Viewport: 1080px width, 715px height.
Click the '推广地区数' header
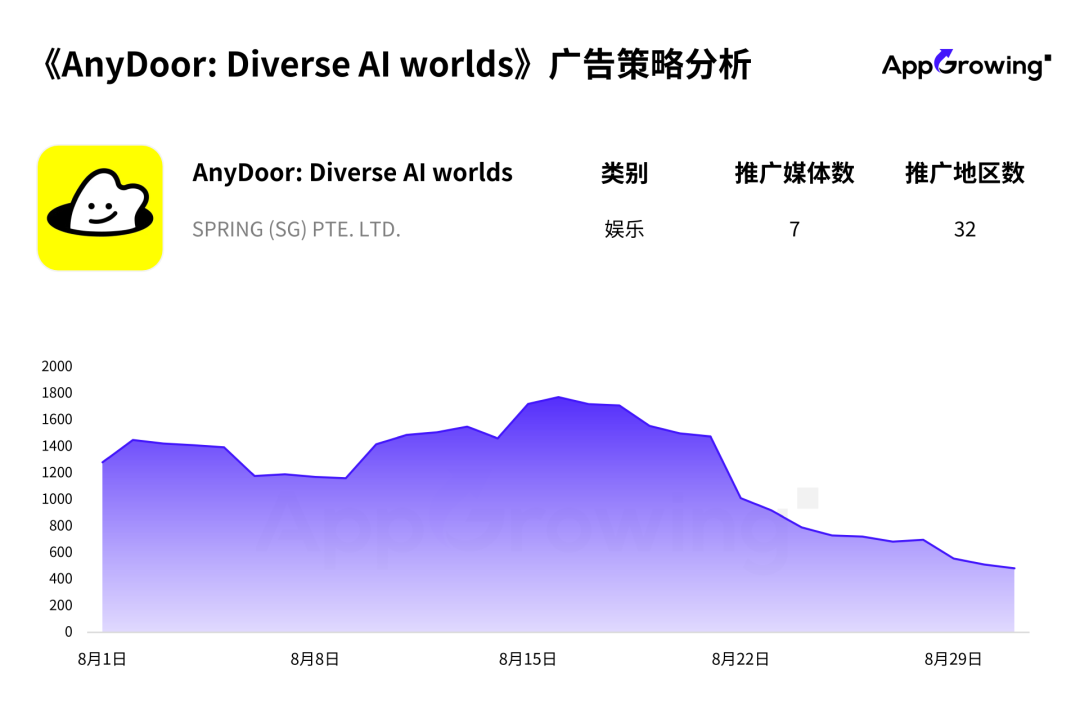pos(964,173)
